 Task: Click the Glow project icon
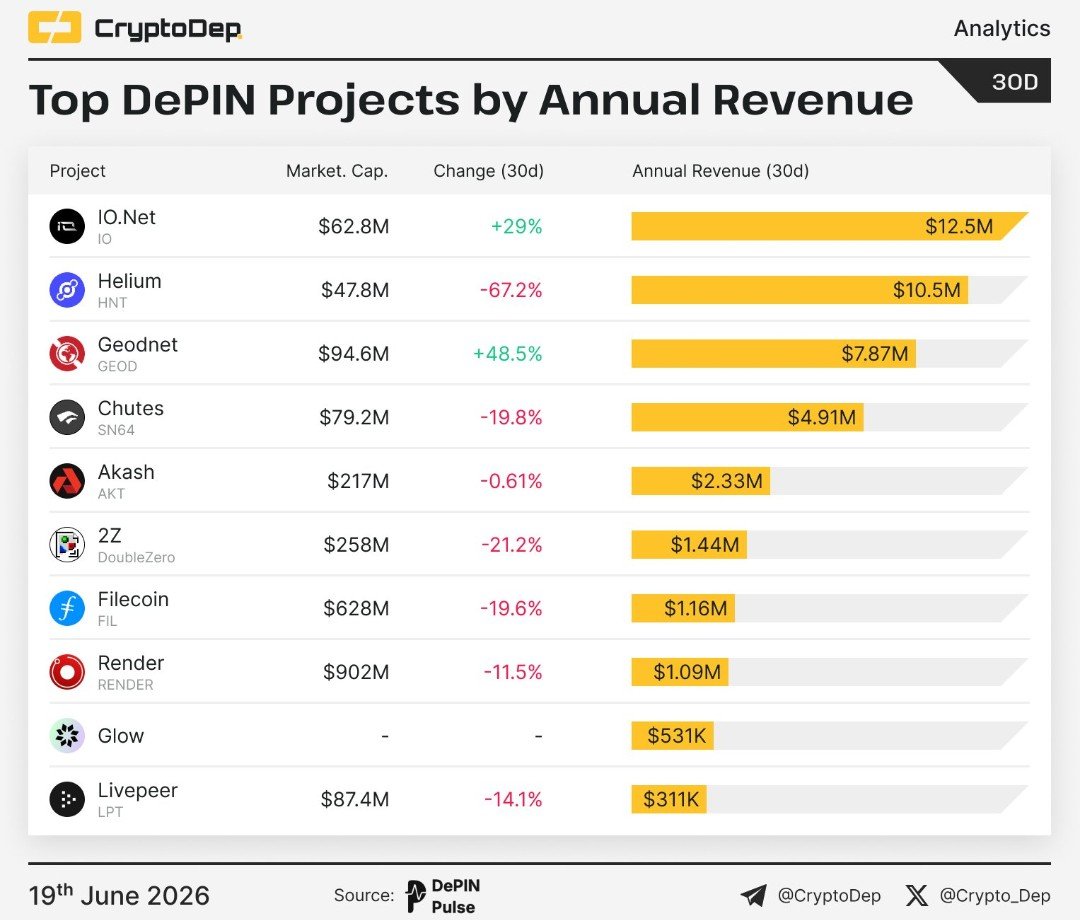point(67,735)
